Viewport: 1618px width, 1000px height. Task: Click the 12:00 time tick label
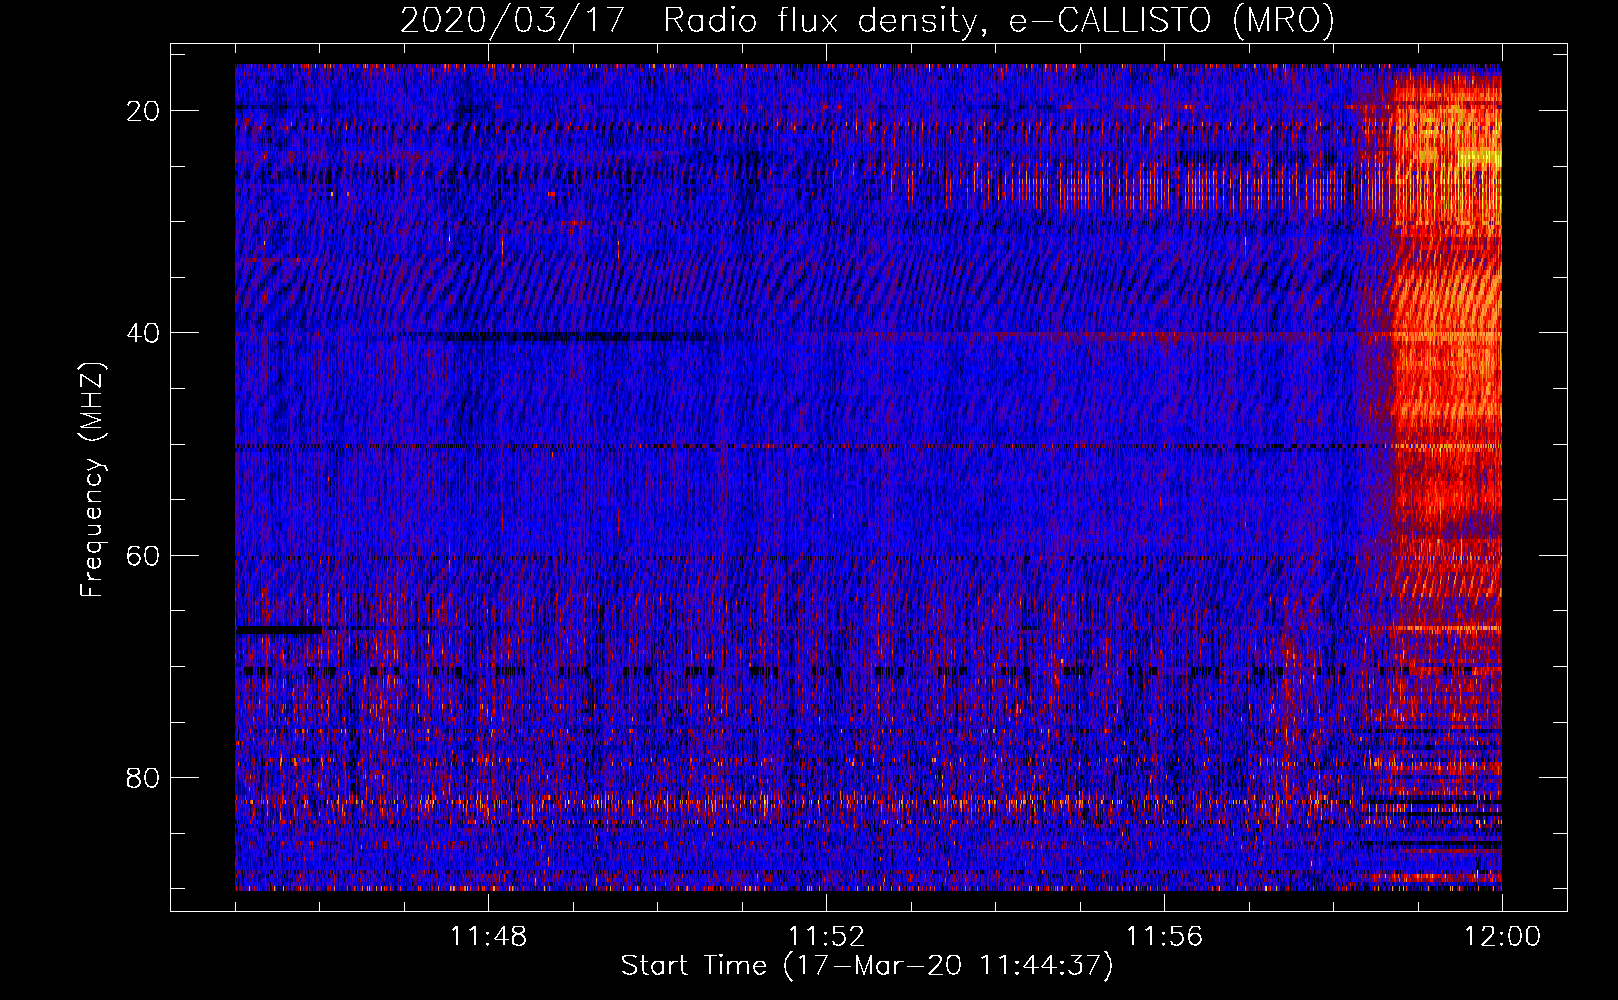[x=1502, y=937]
